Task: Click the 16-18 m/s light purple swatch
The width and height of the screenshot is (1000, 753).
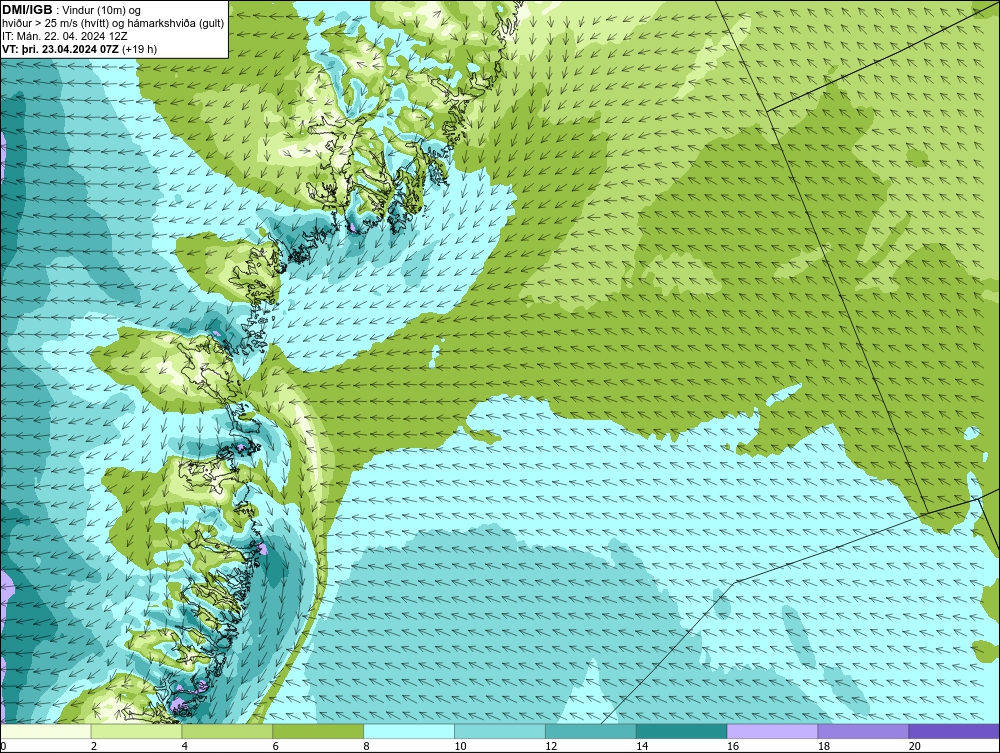Action: point(772,731)
